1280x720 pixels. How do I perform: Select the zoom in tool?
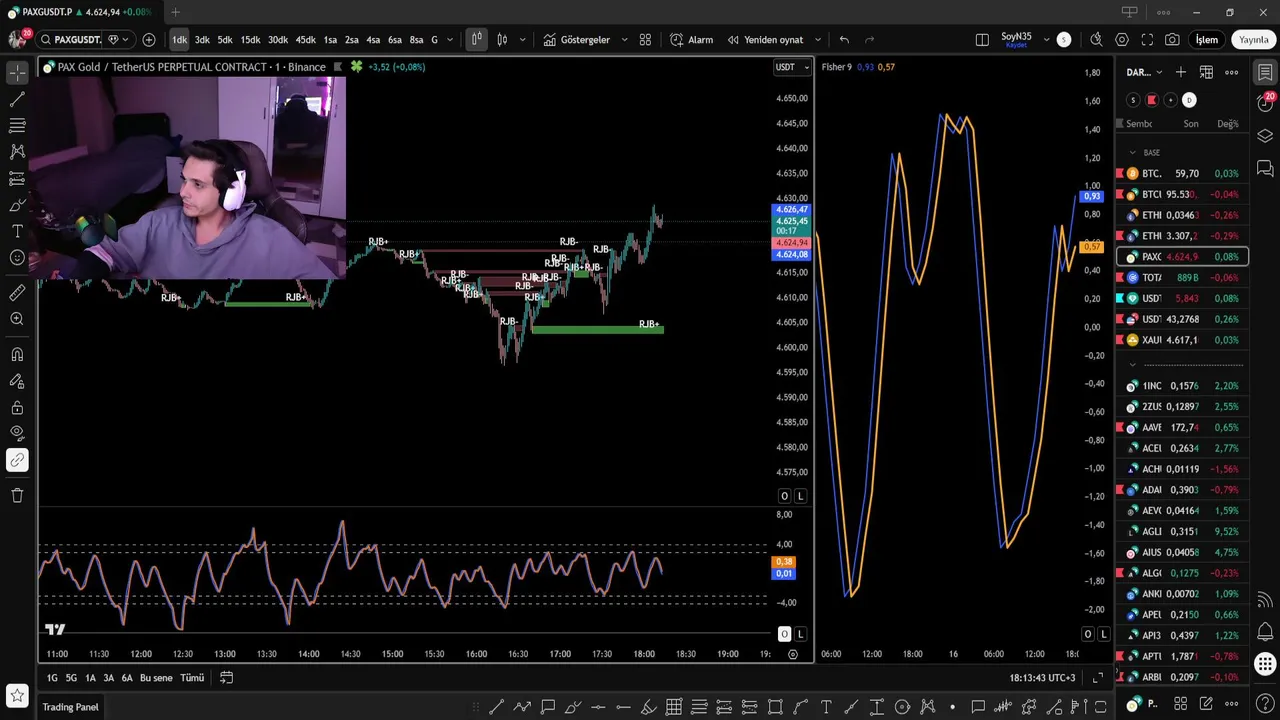click(x=17, y=319)
